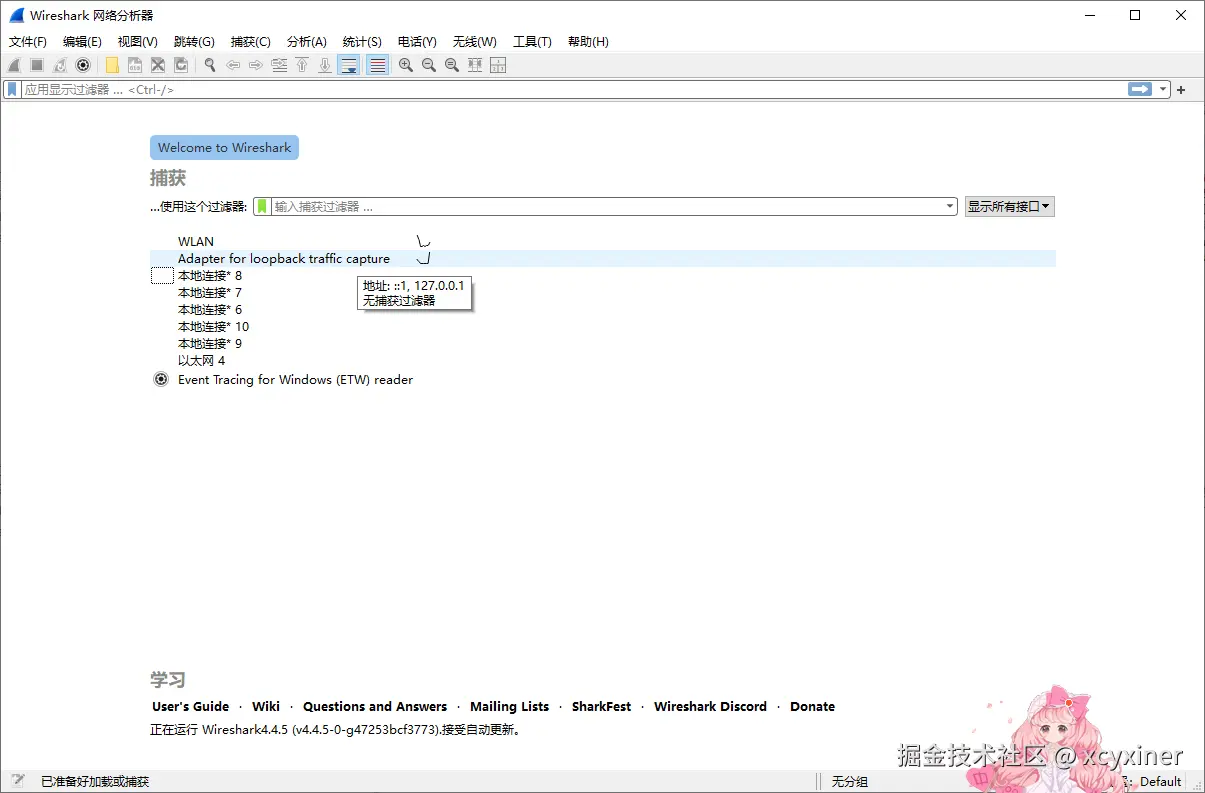Click the start capture shark fin icon
This screenshot has height=793, width=1205.
(14, 65)
